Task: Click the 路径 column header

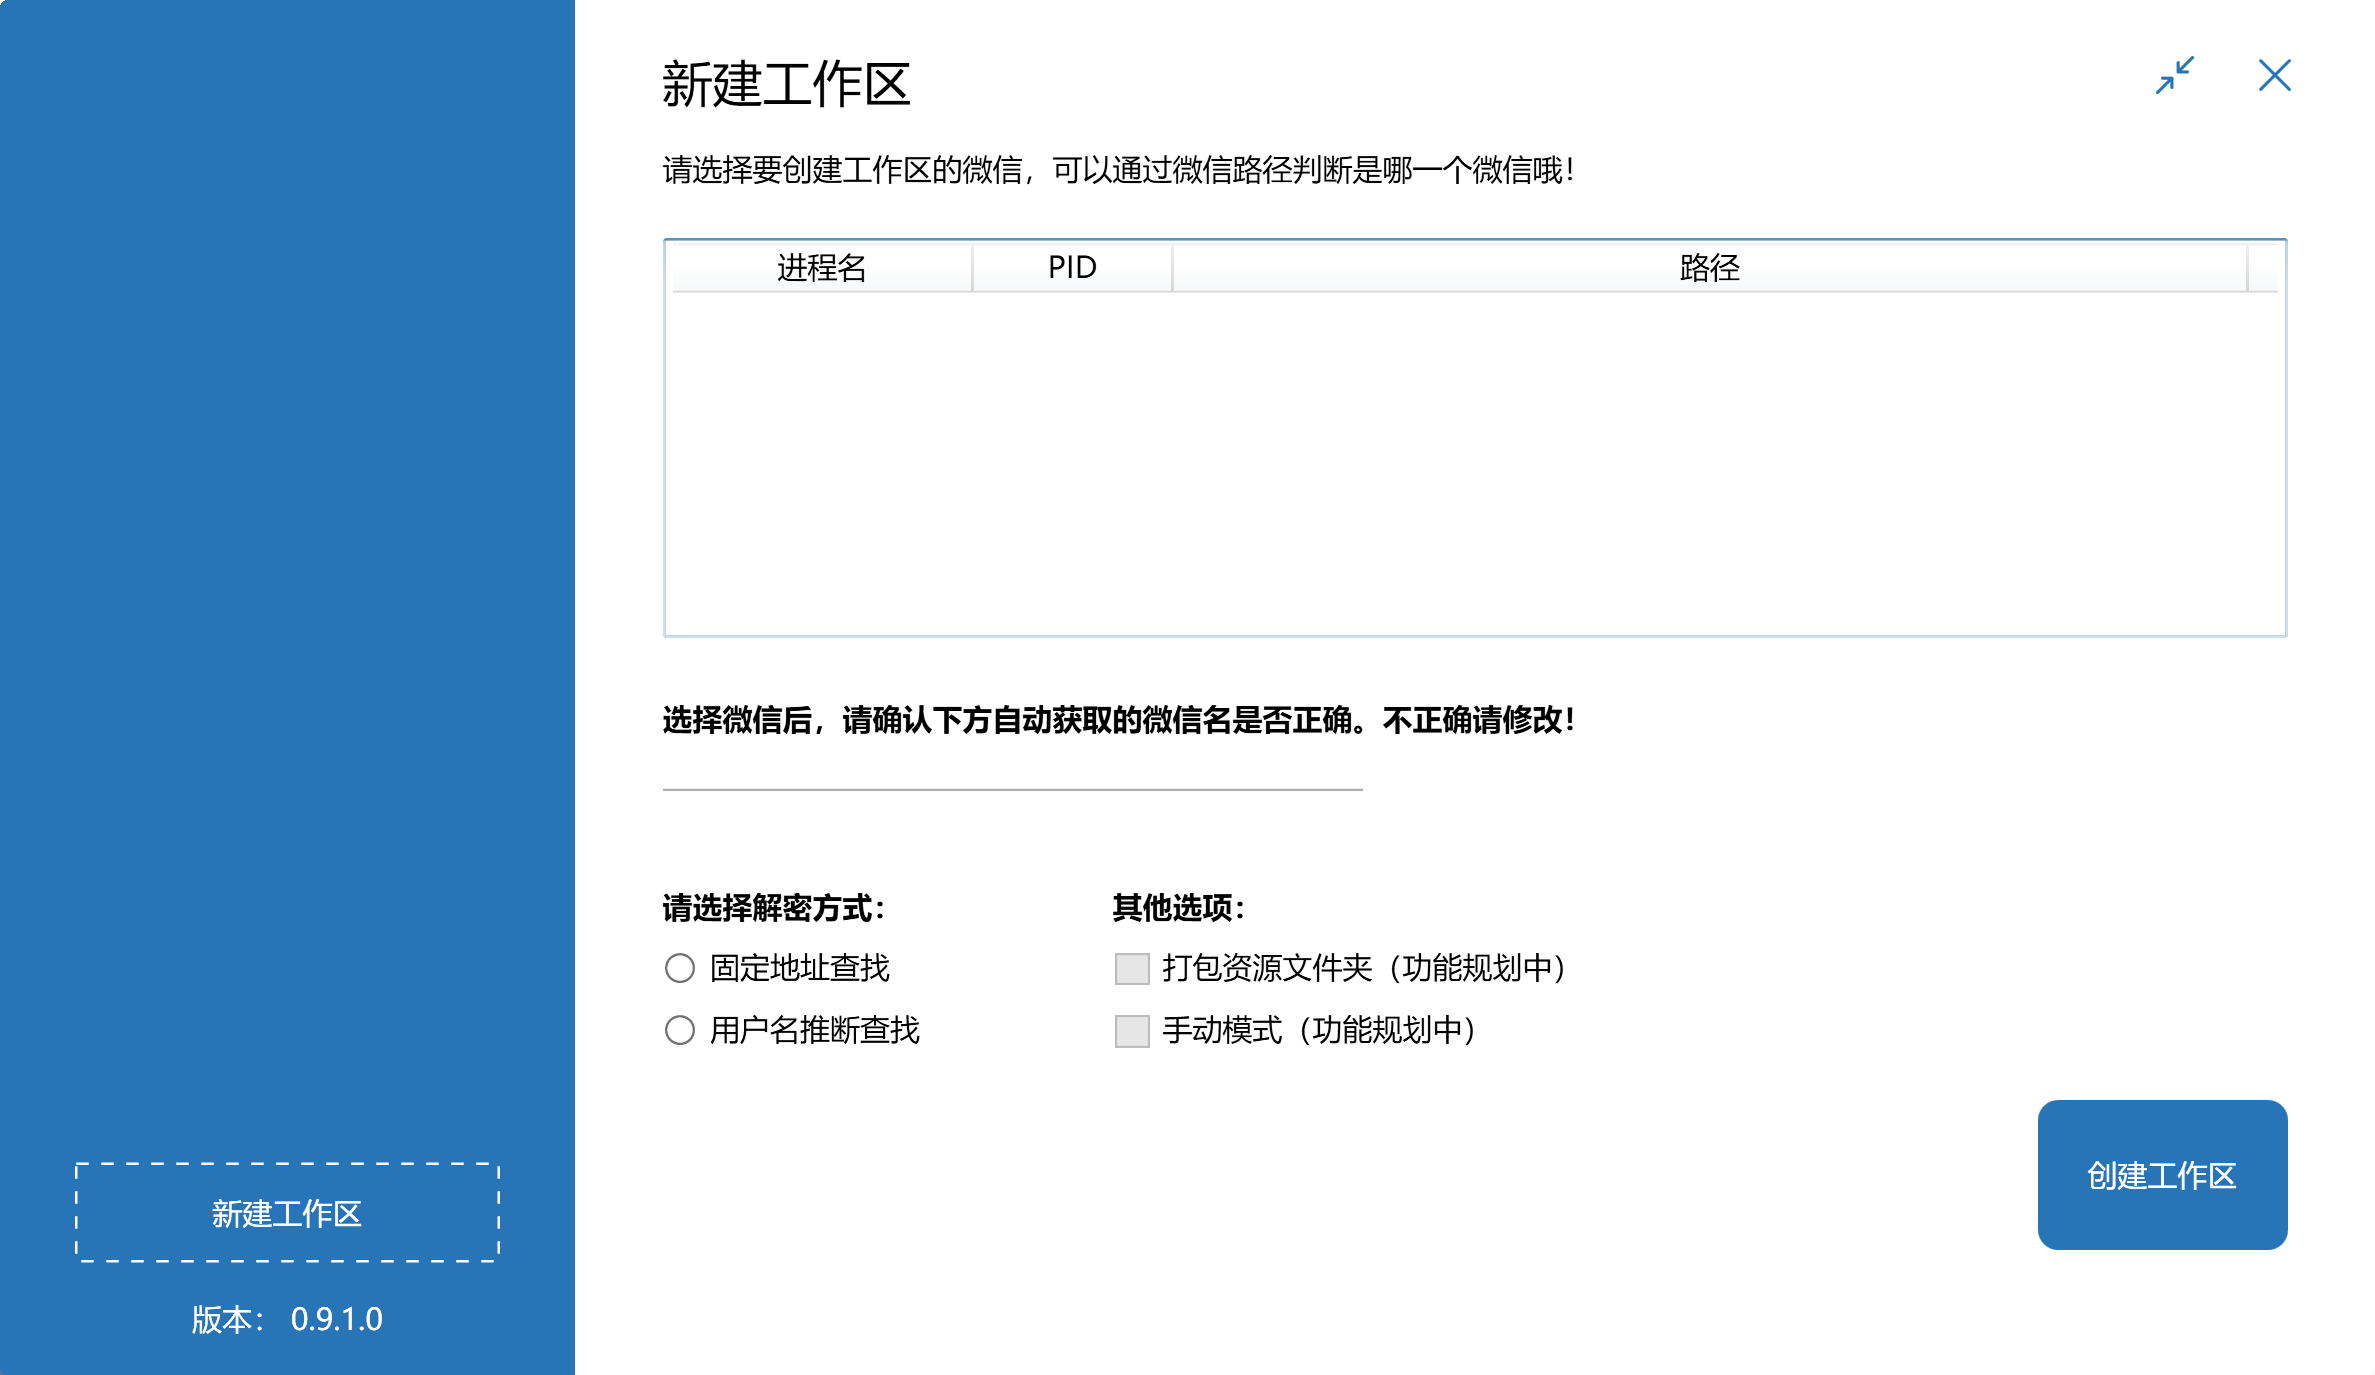Action: click(x=1710, y=267)
